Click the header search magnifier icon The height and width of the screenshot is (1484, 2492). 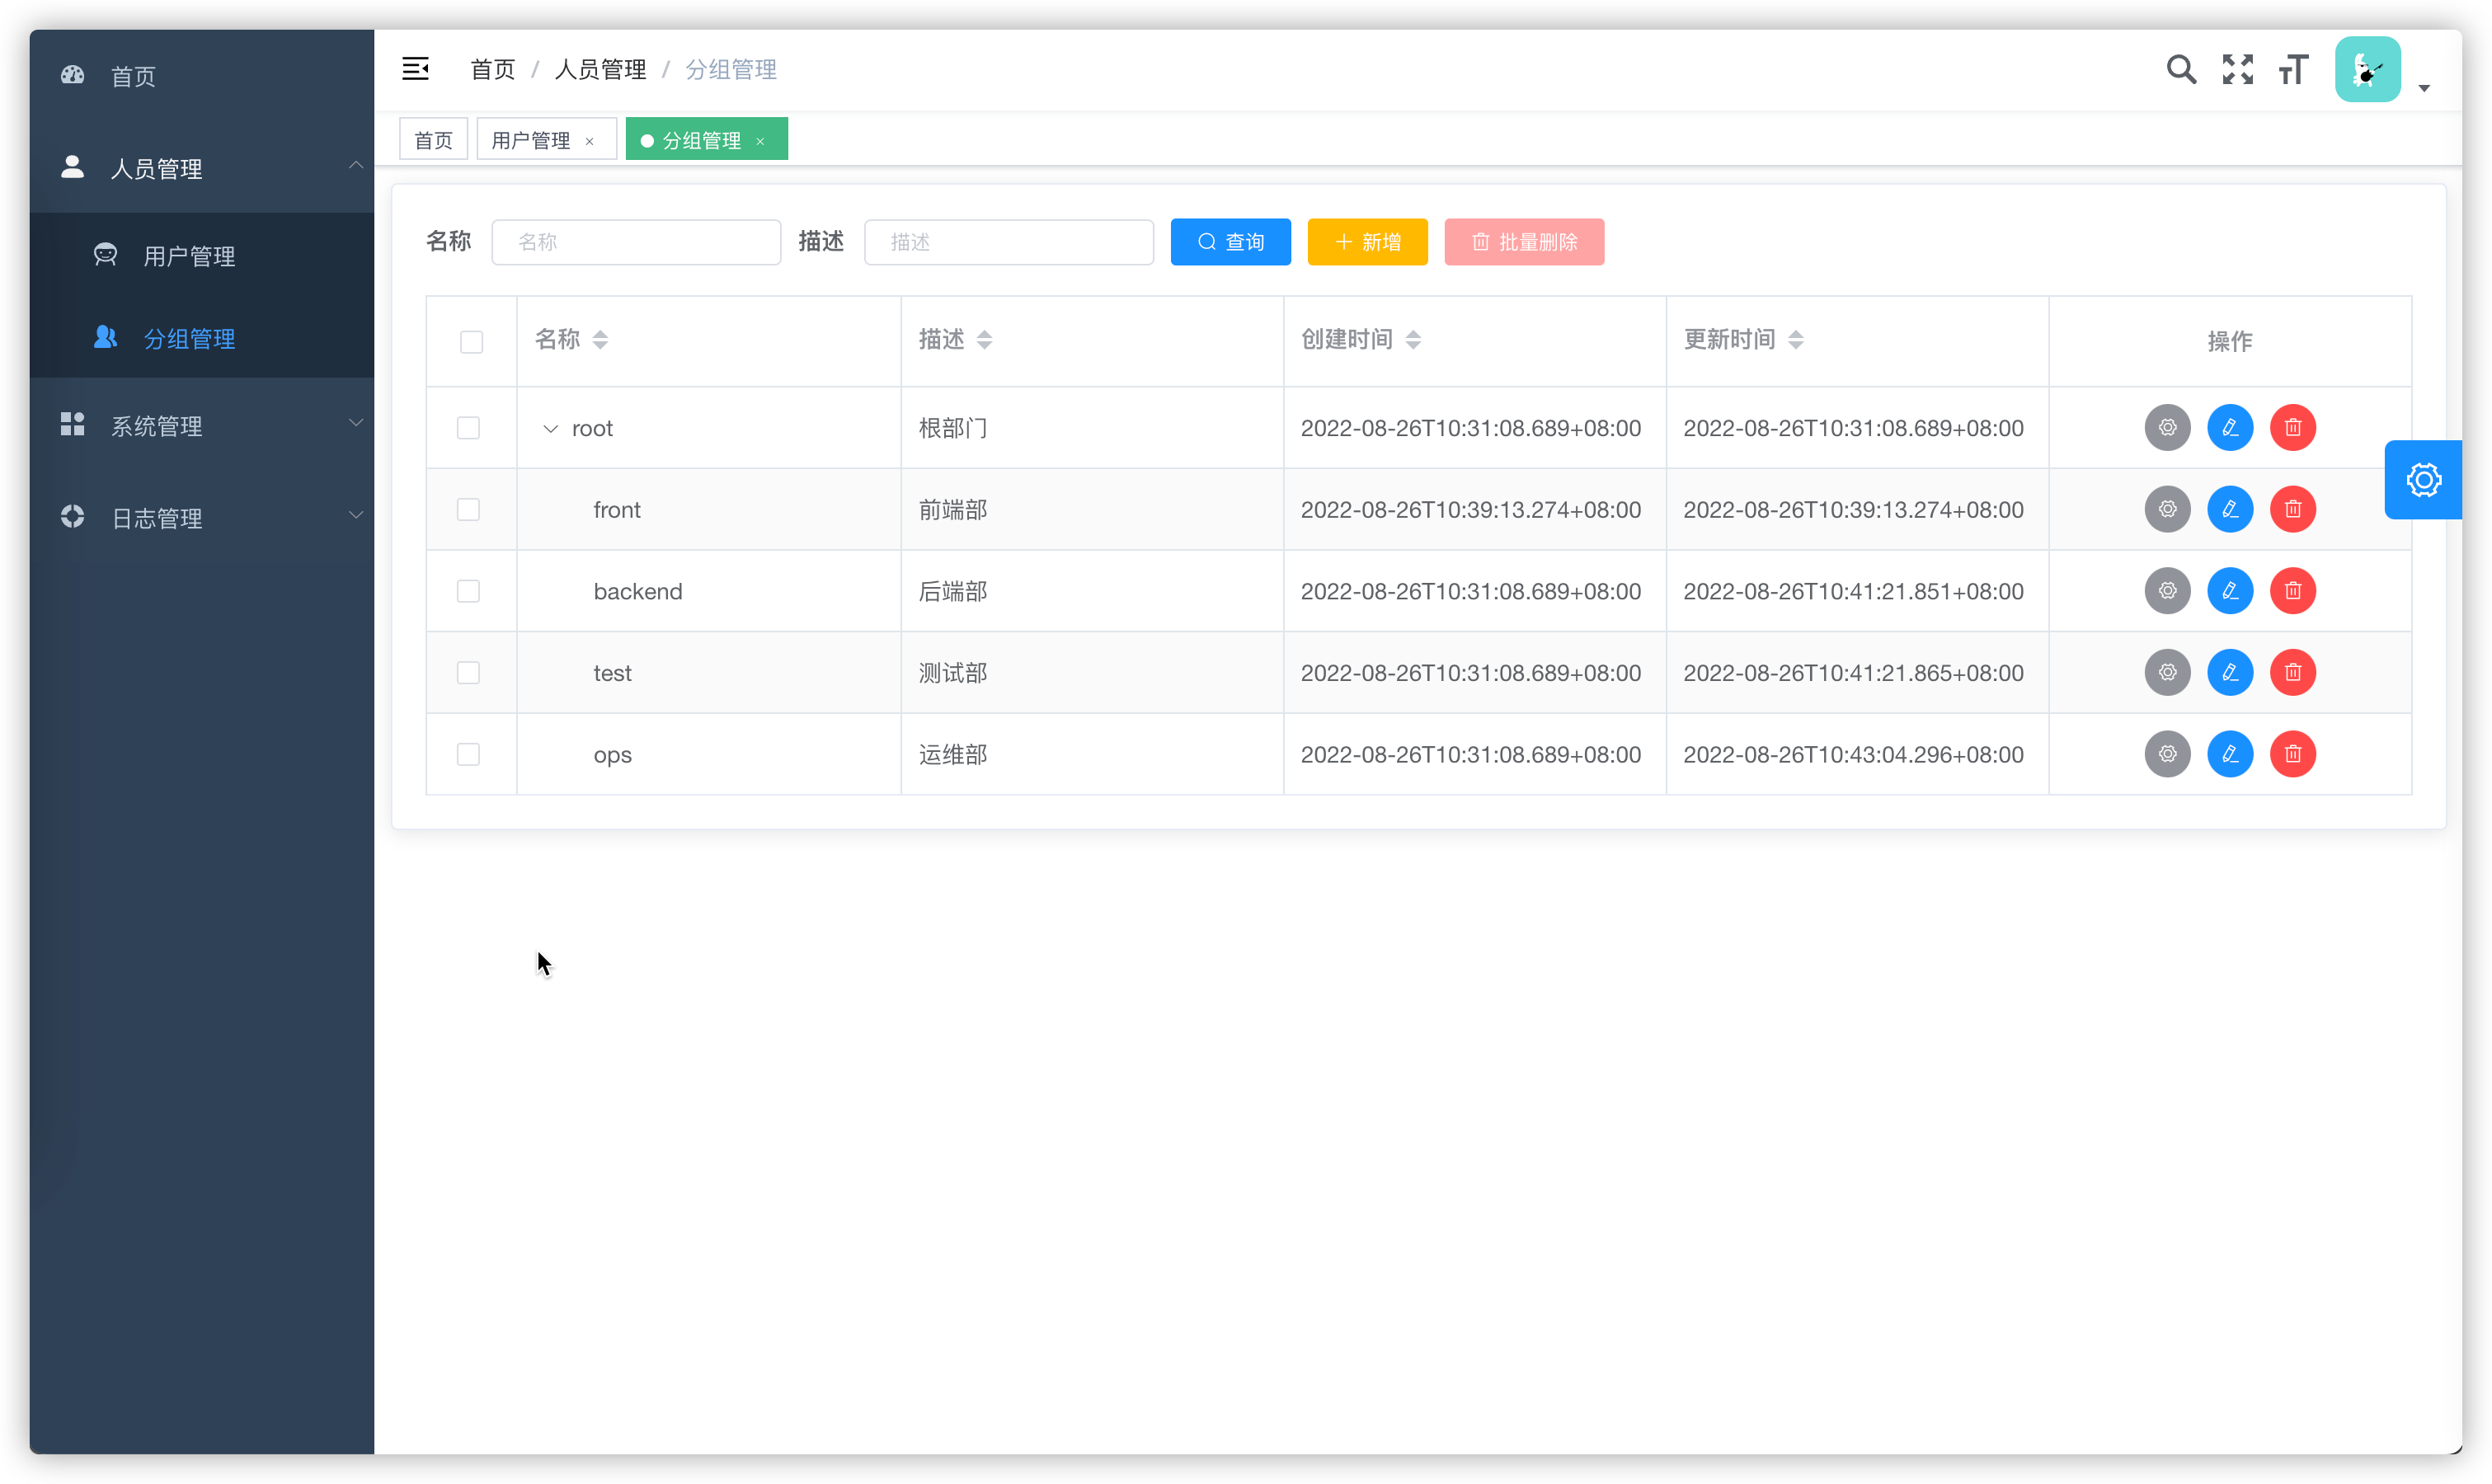[2181, 69]
